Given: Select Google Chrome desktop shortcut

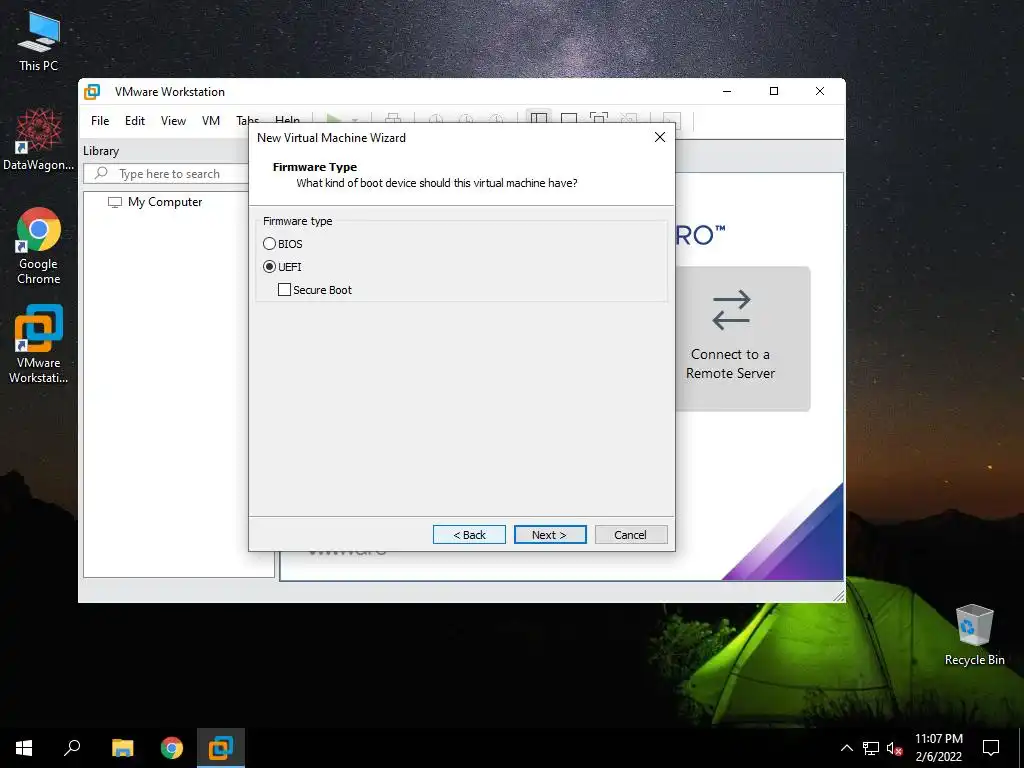Looking at the screenshot, I should click(x=39, y=247).
